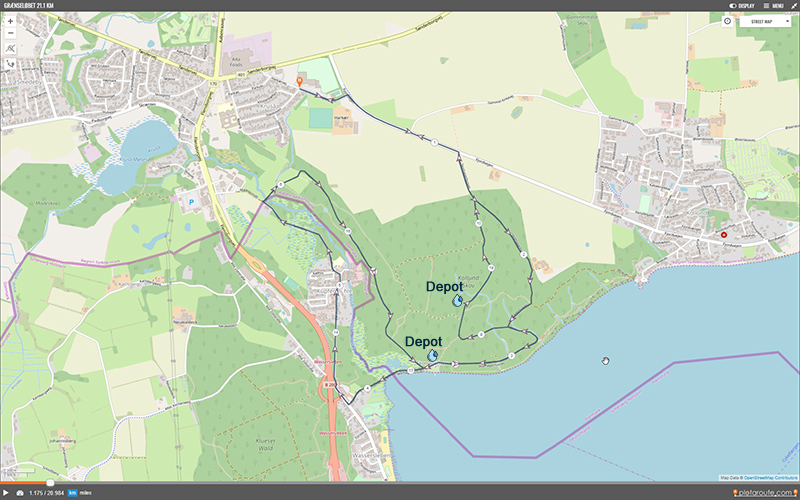Select the upper Depot water marker
Image resolution: width=800 pixels, height=500 pixels.
click(457, 299)
